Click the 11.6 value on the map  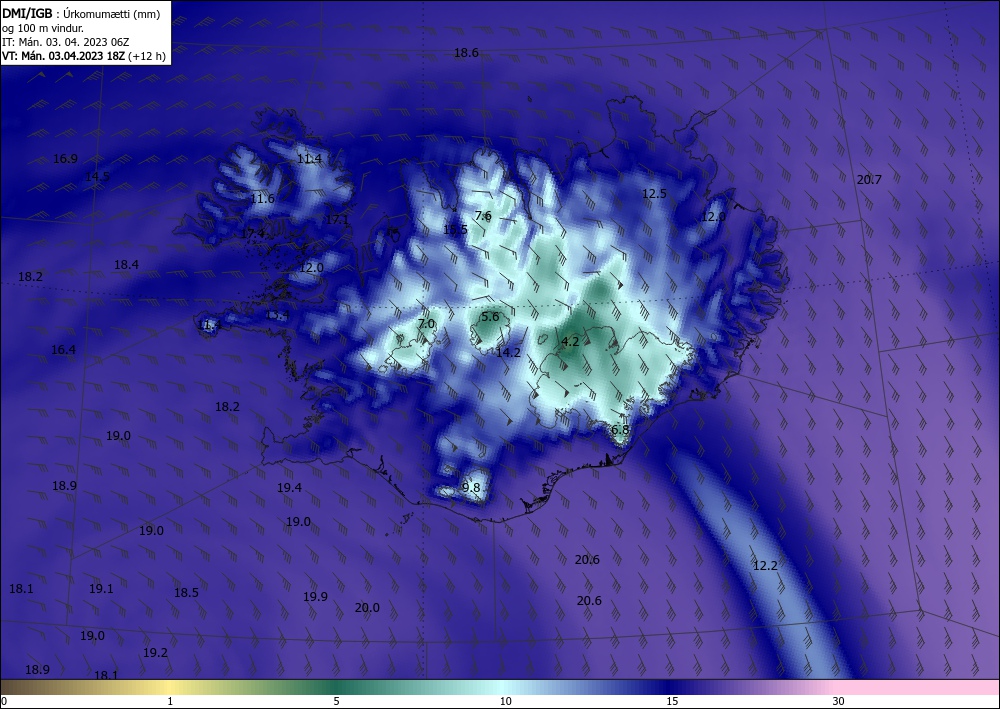click(x=262, y=199)
